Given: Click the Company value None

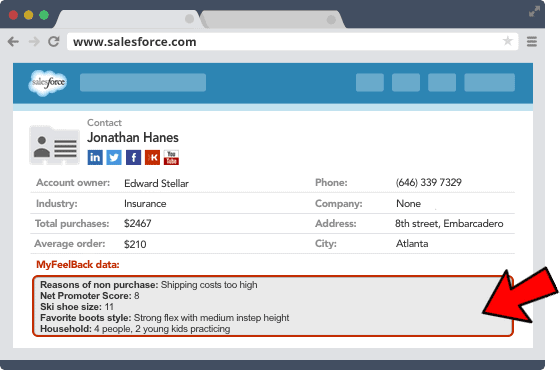Looking at the screenshot, I should [x=409, y=204].
